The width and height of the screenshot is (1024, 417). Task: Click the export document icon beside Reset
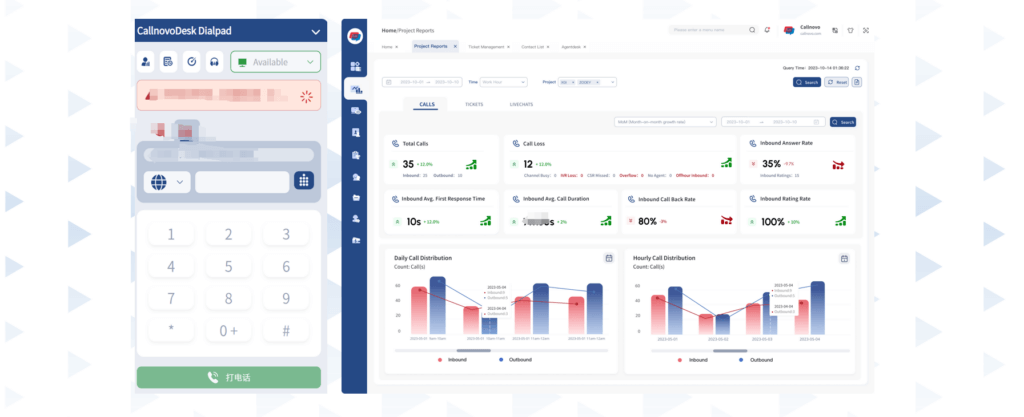tap(857, 82)
